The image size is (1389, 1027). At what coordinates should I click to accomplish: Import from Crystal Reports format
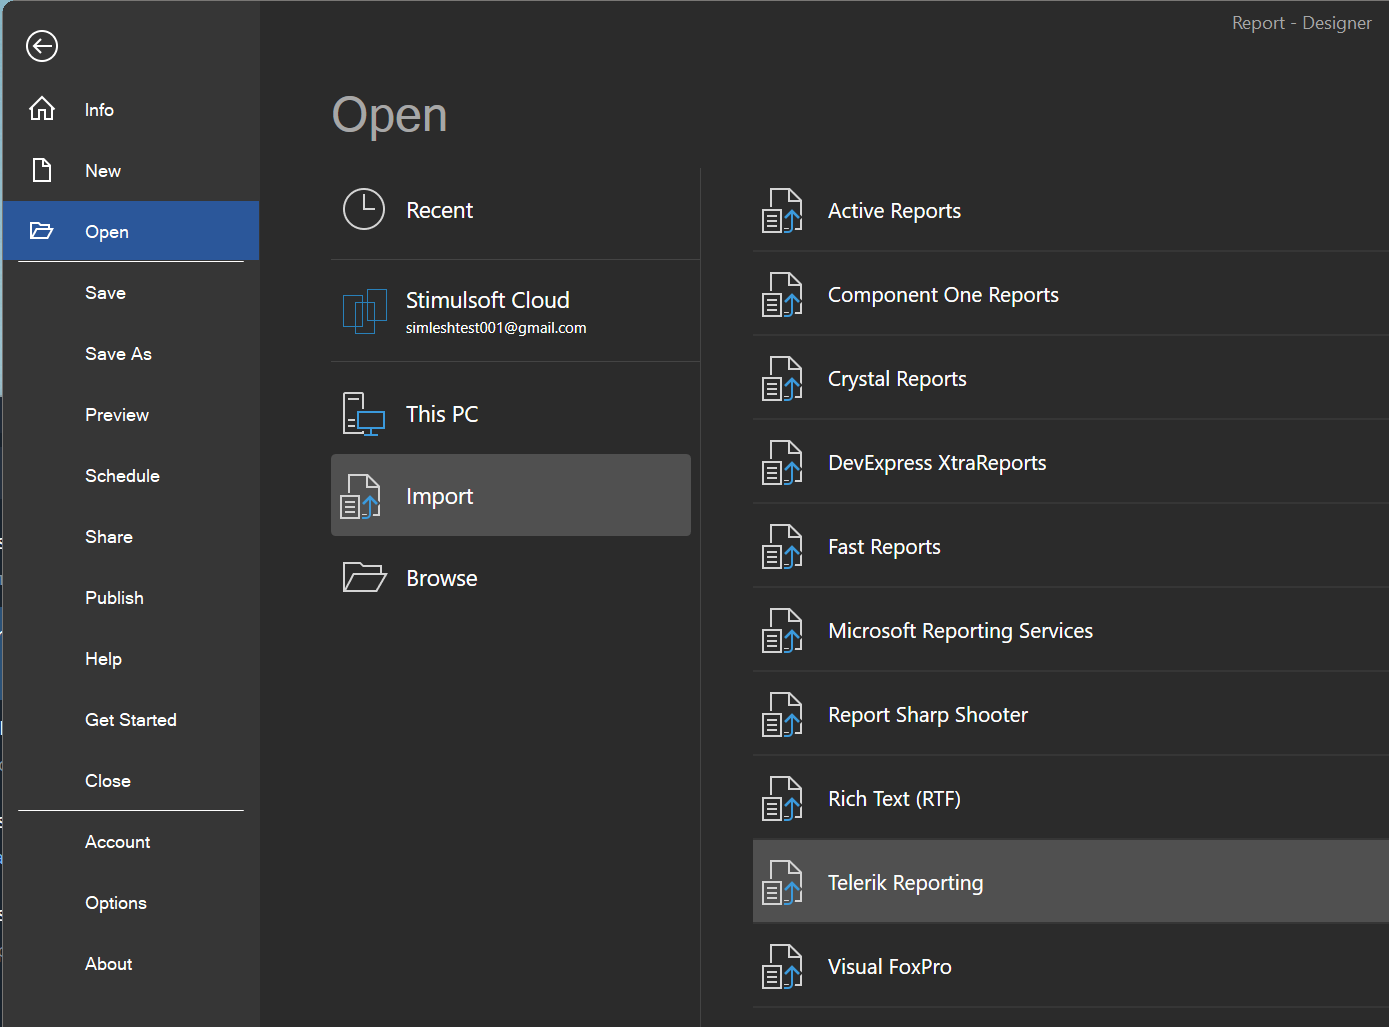(1070, 379)
